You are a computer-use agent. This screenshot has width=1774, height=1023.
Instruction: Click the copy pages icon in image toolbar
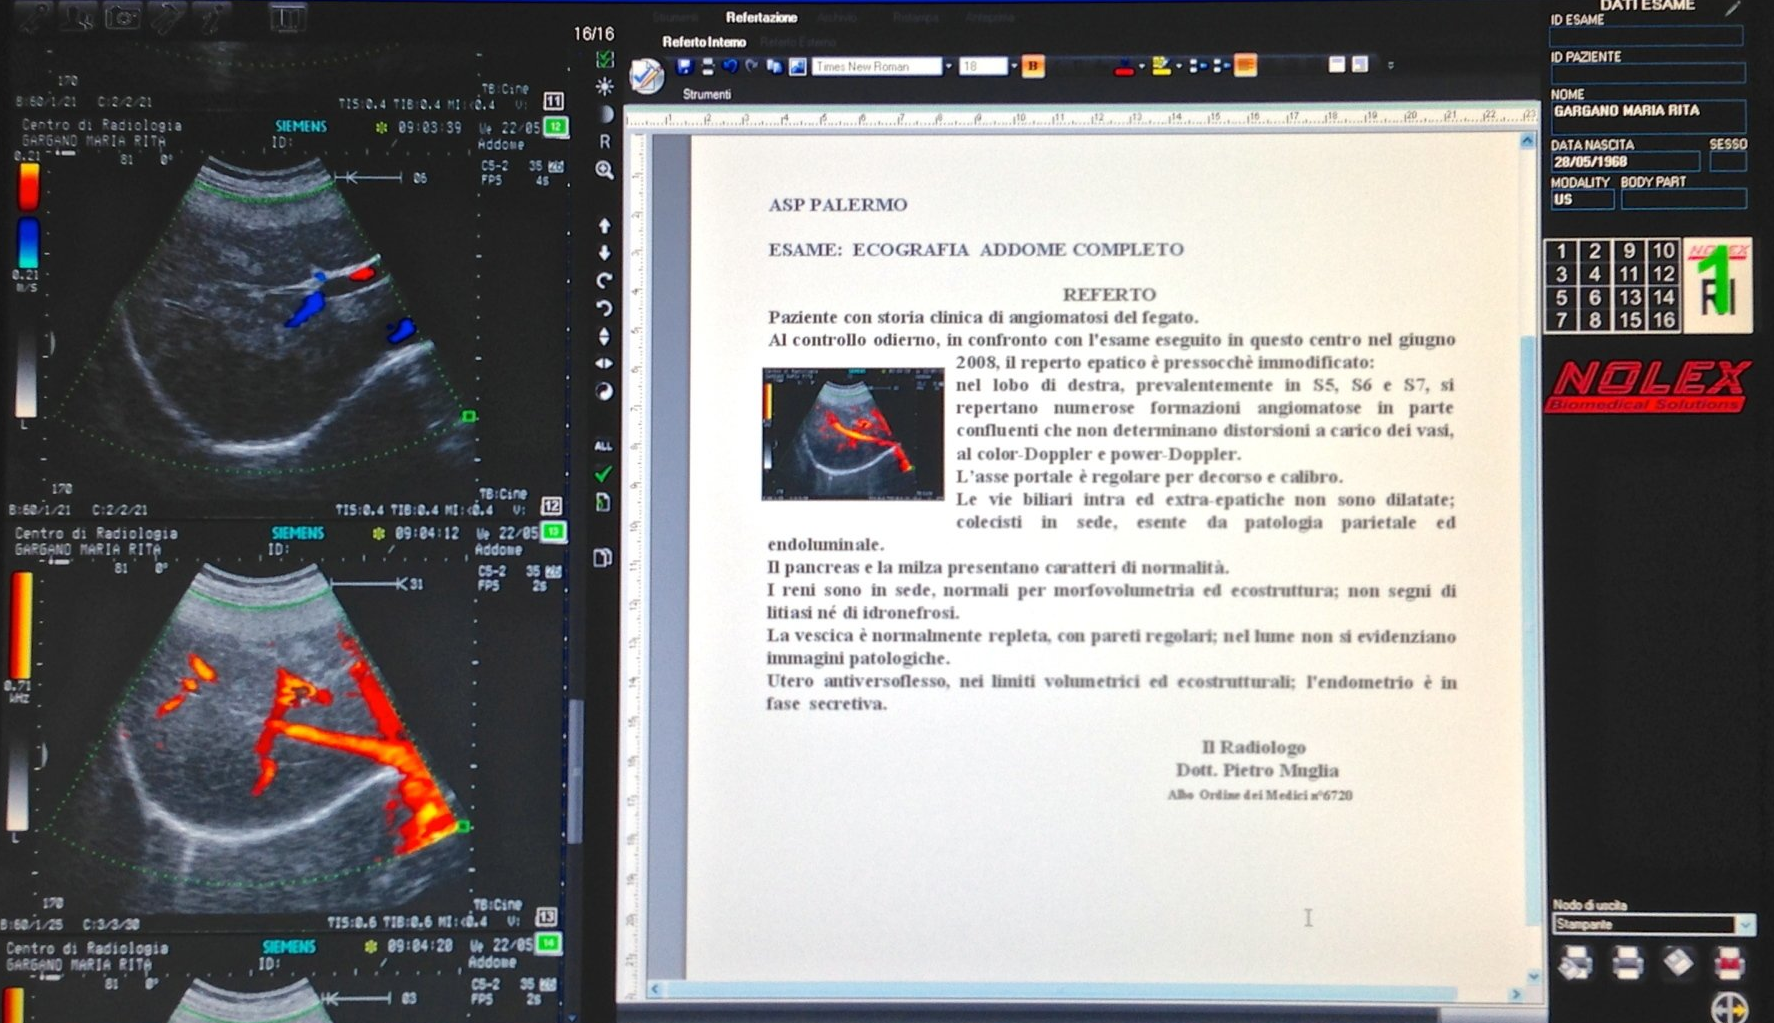[x=603, y=557]
